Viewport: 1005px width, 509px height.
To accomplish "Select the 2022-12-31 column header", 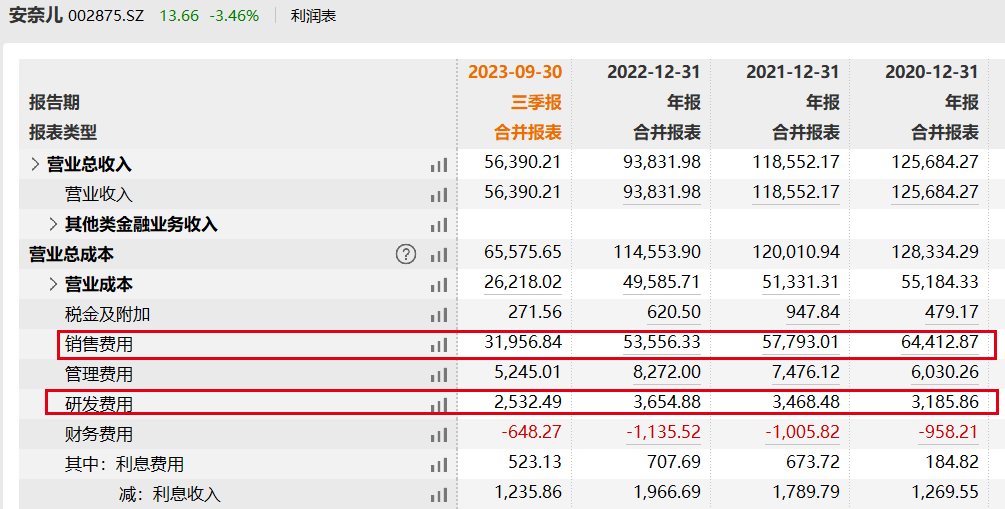I will pos(653,72).
